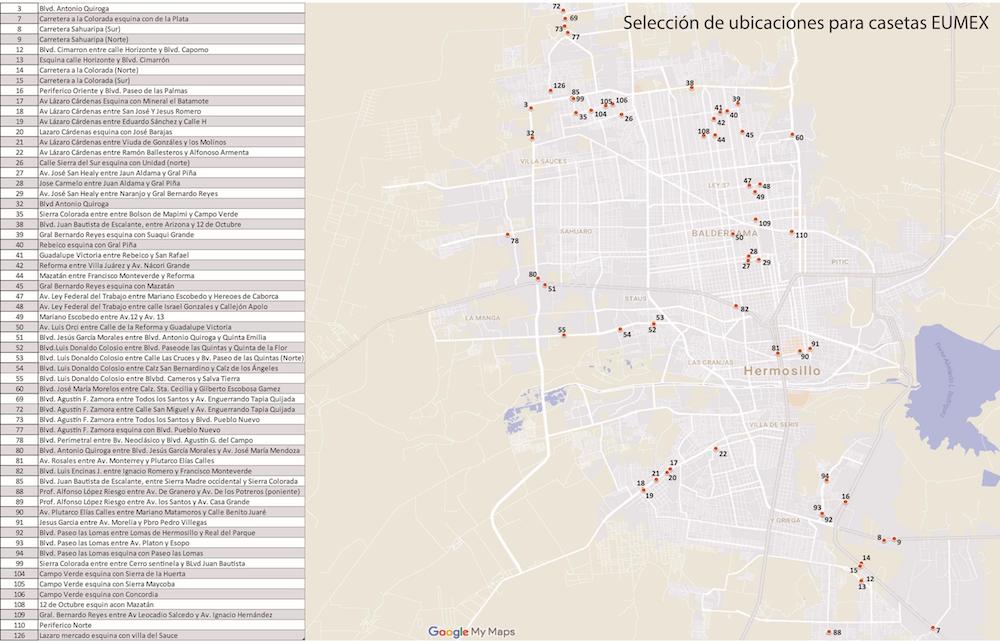Click the Hermosillo city label

tap(788, 371)
